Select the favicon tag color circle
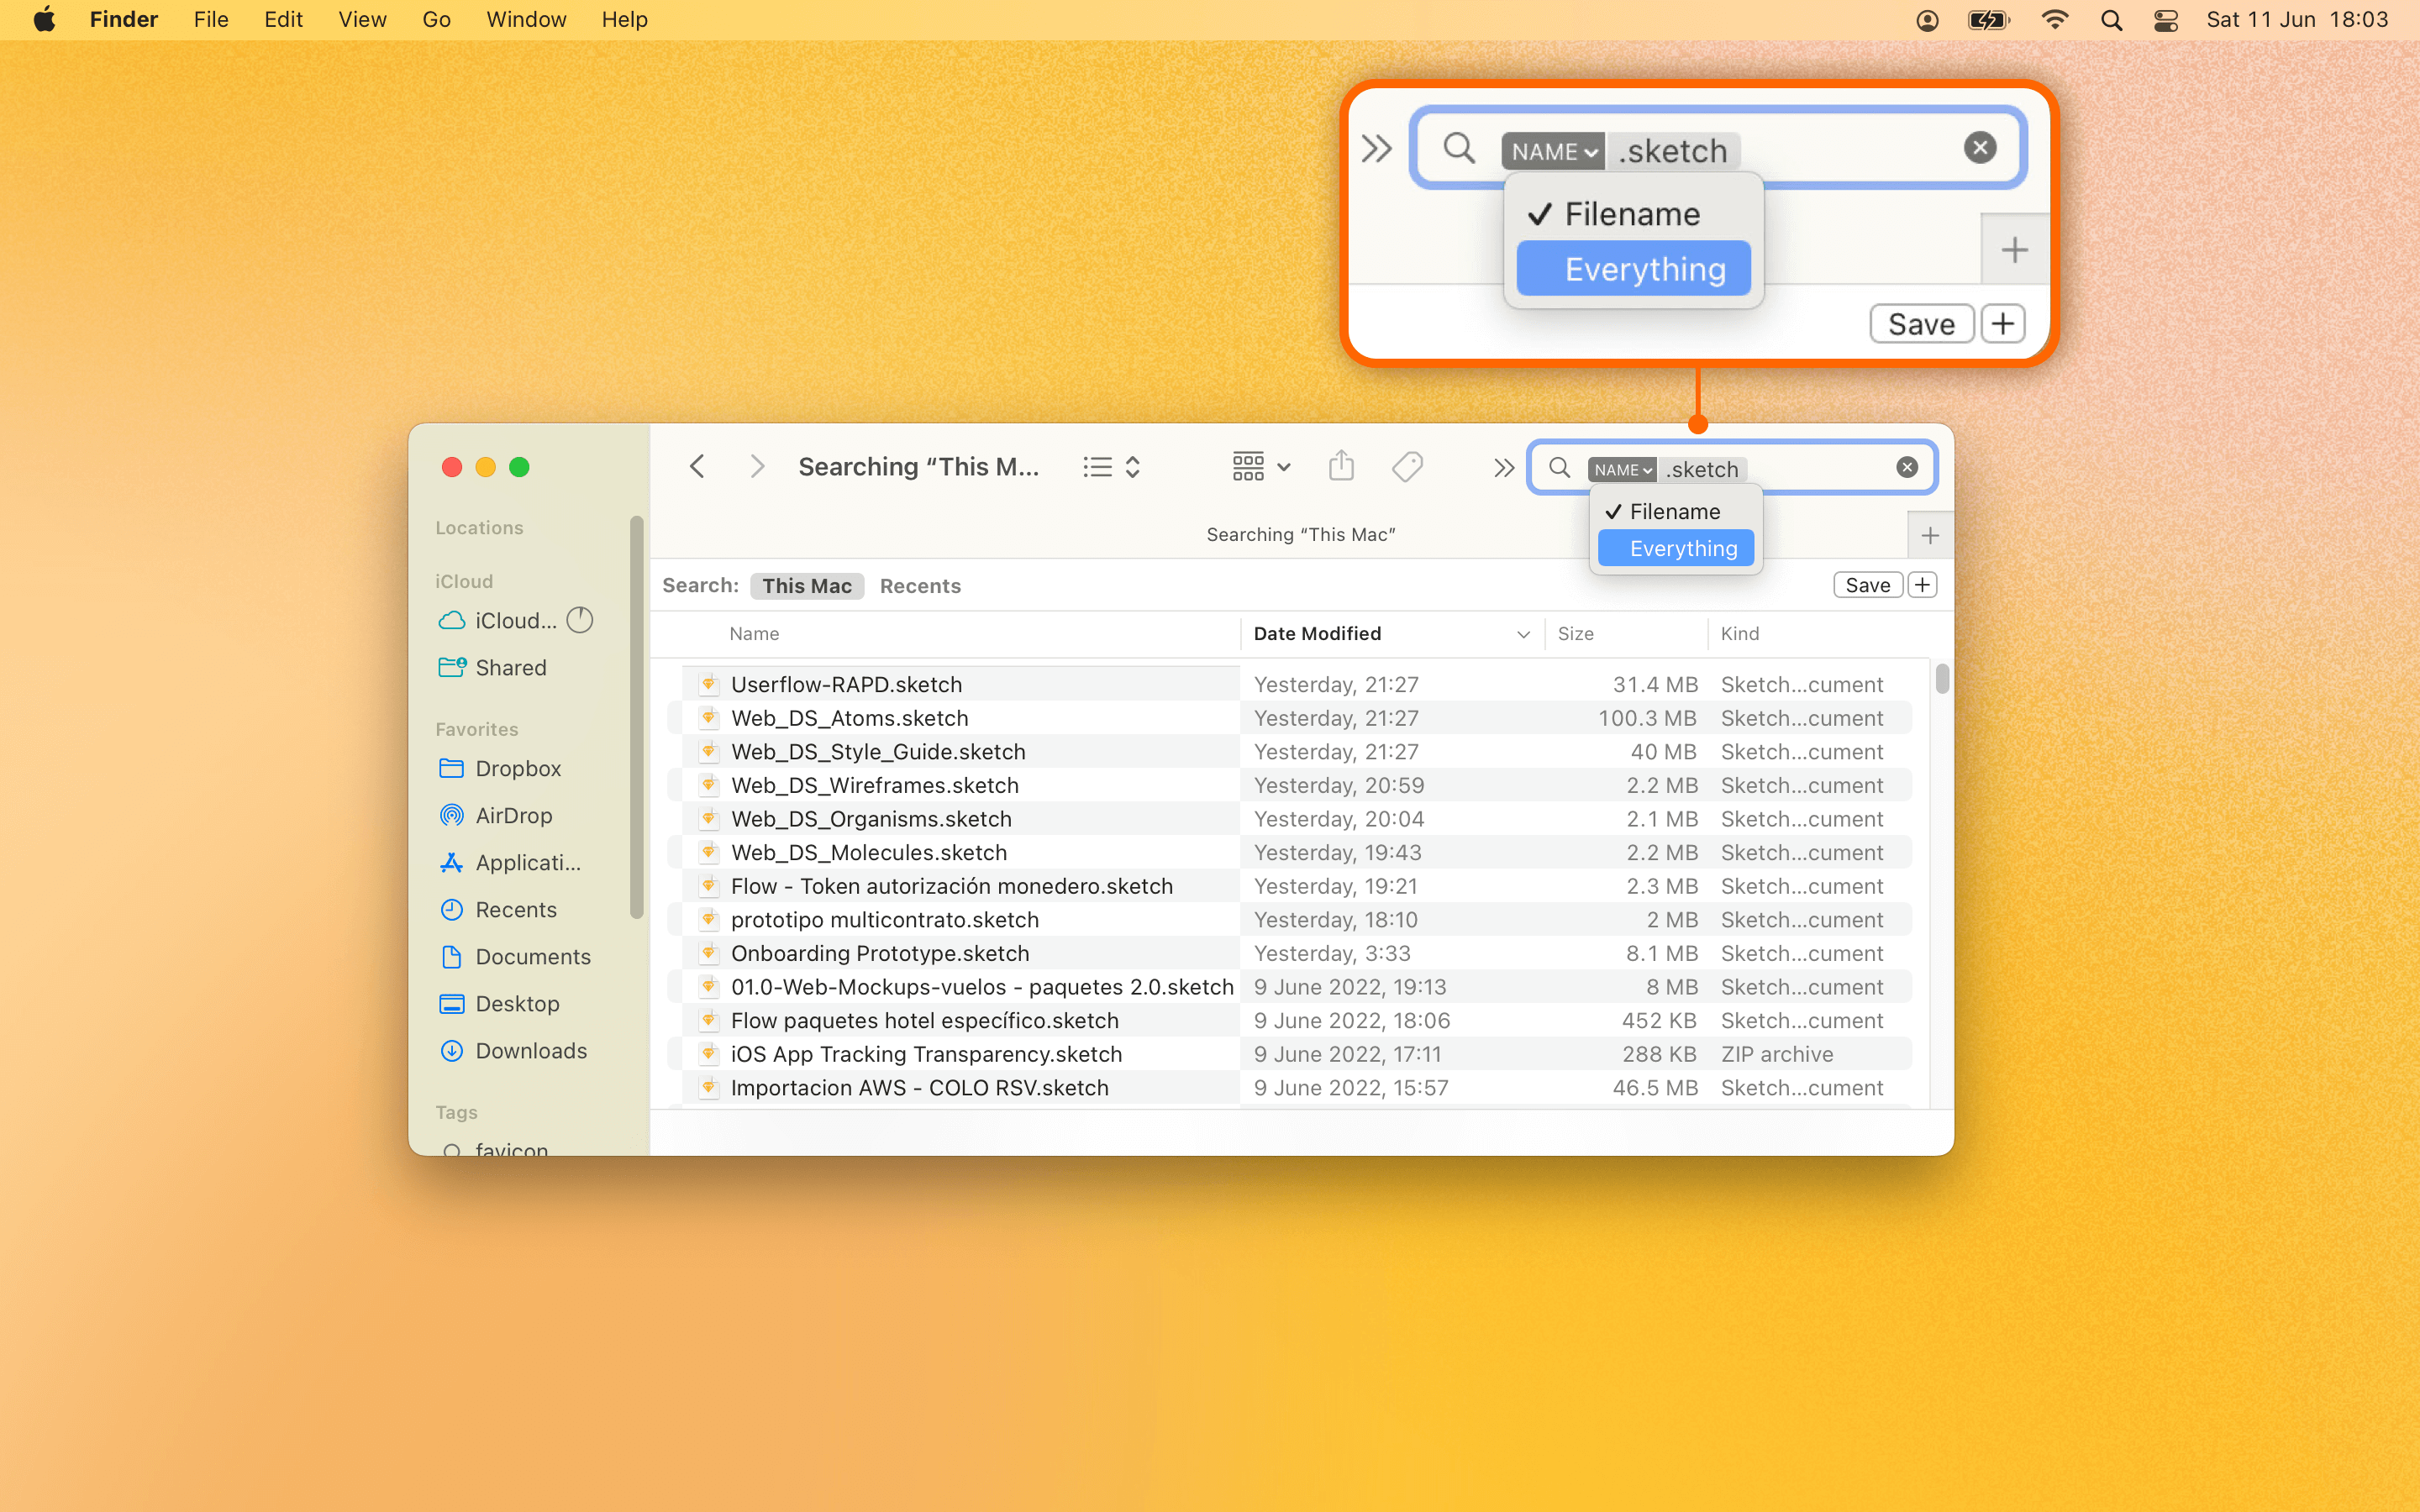2420x1512 pixels. 453,1149
